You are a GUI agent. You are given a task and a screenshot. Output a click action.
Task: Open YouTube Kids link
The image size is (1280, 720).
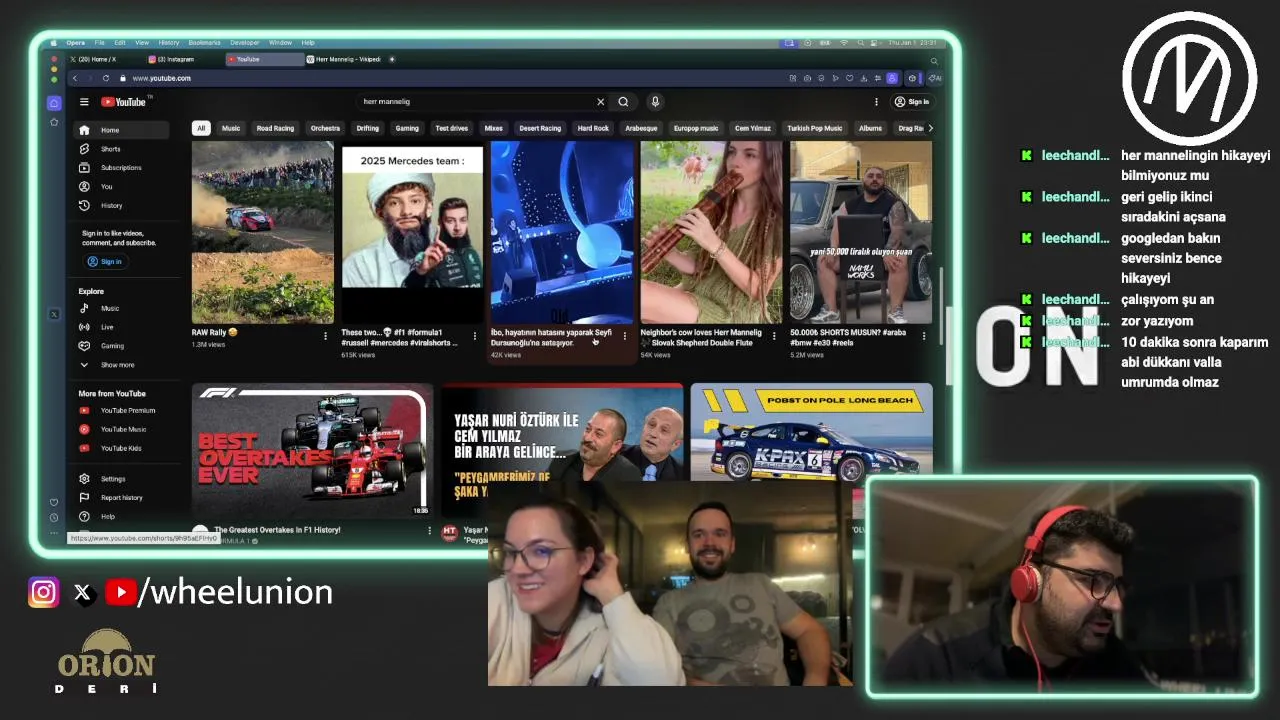coord(120,449)
